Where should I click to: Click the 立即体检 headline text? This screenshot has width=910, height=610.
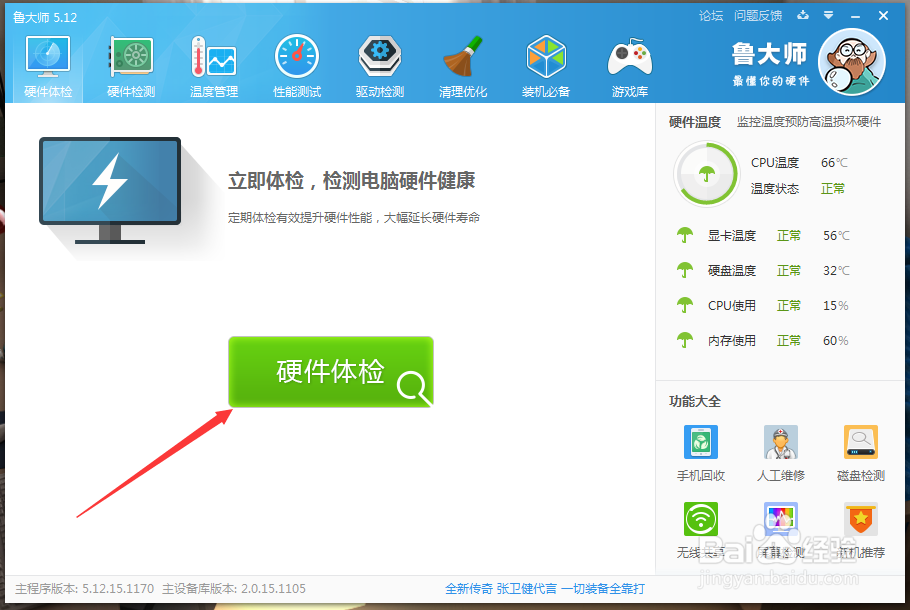click(x=352, y=181)
